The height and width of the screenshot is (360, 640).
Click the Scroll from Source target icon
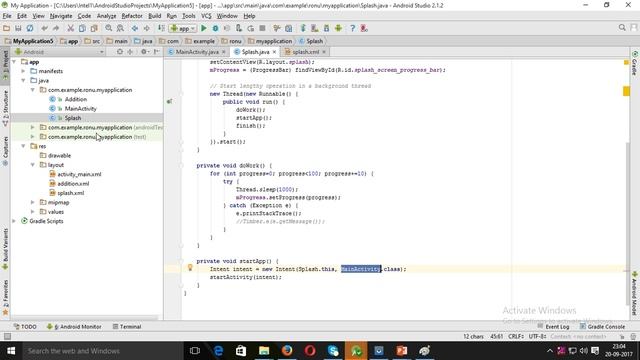pyautogui.click(x=120, y=52)
